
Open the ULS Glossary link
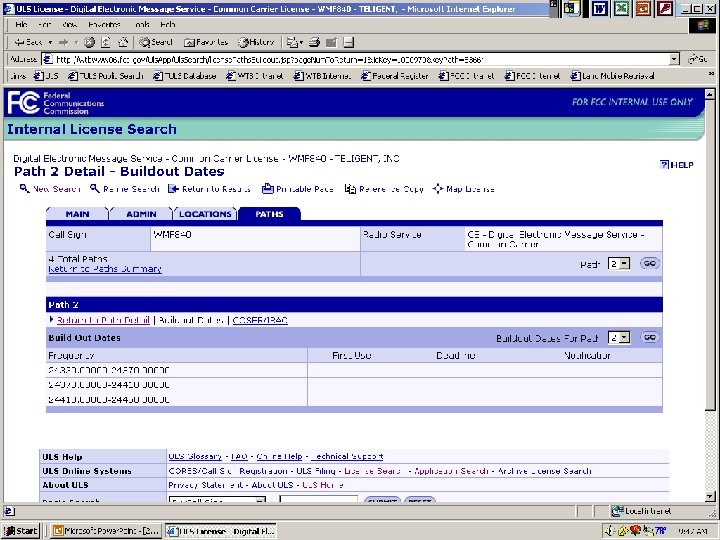pos(195,456)
